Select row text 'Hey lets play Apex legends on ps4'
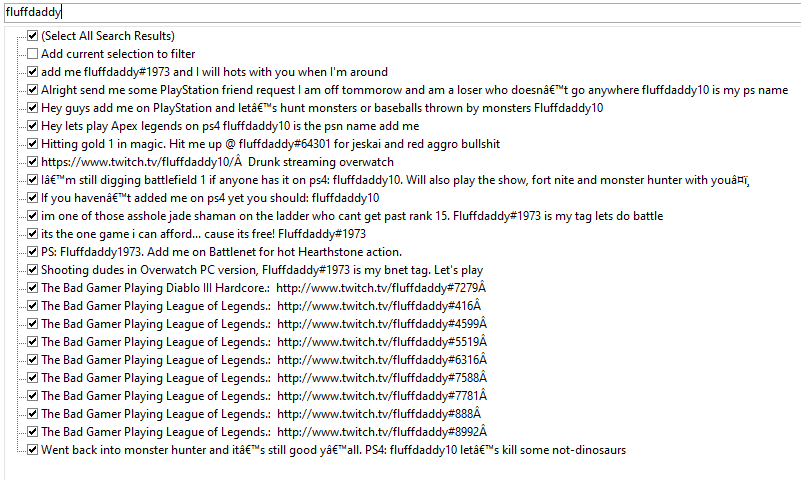This screenshot has width=801, height=480. (230, 126)
